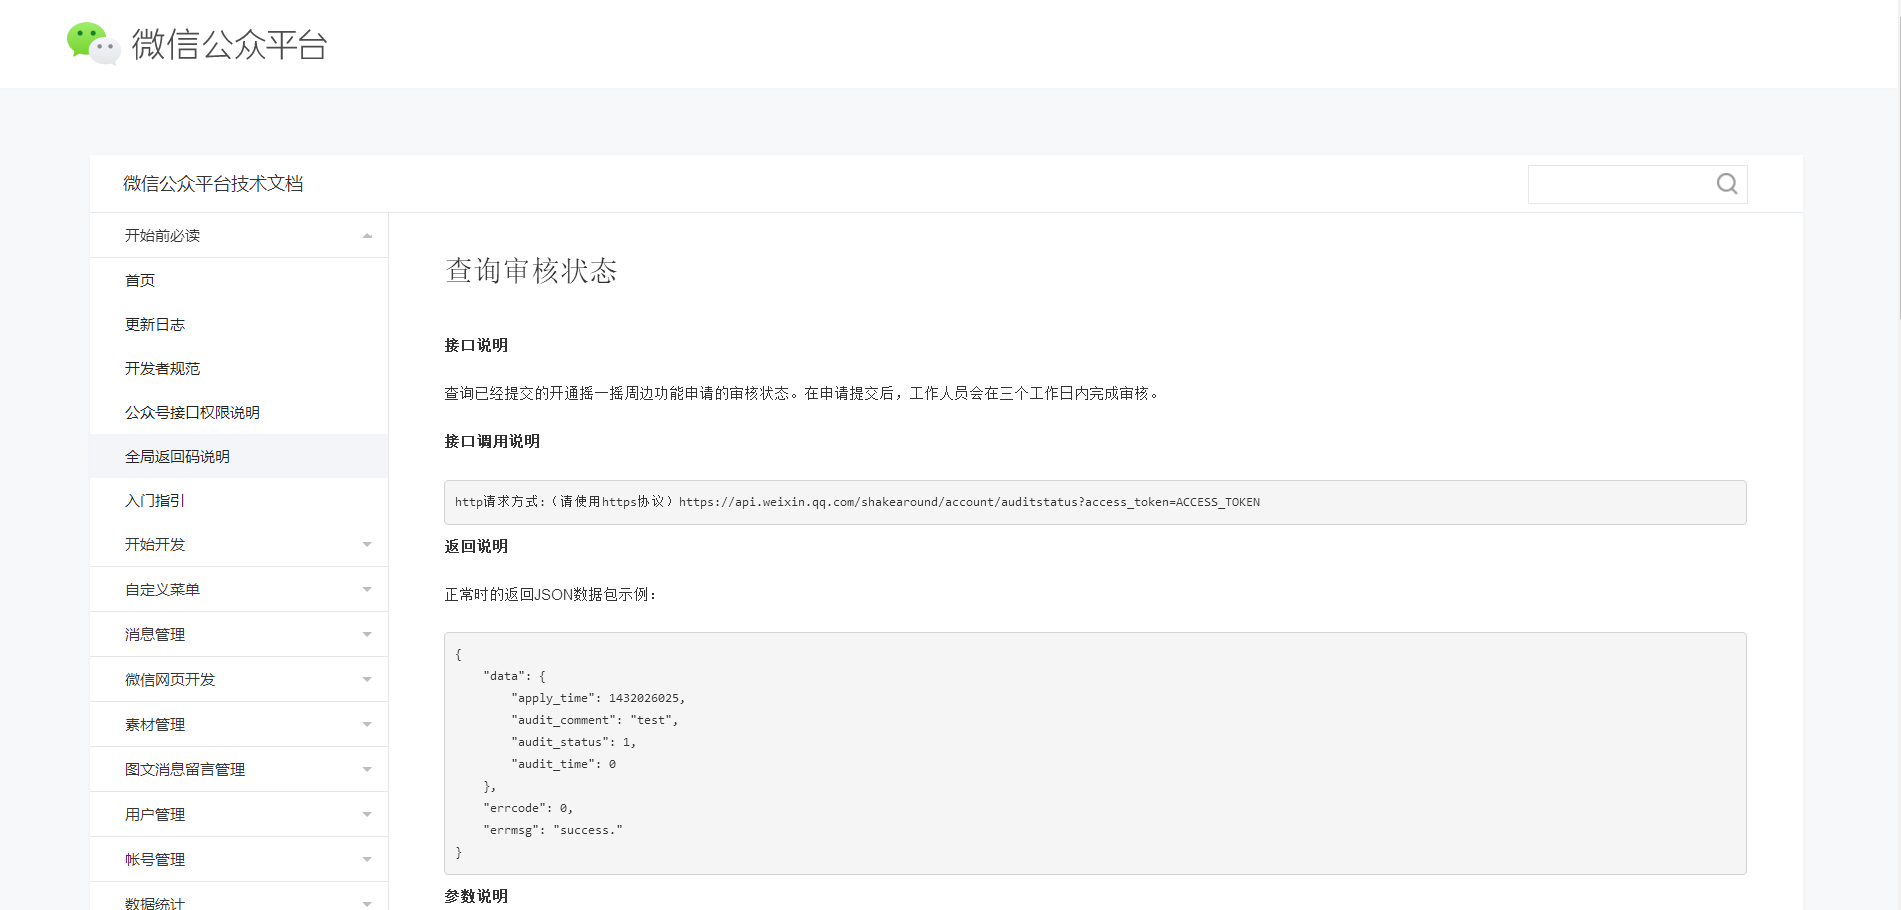Click the 图文消息留言管理 section label
The image size is (1901, 910).
(185, 770)
